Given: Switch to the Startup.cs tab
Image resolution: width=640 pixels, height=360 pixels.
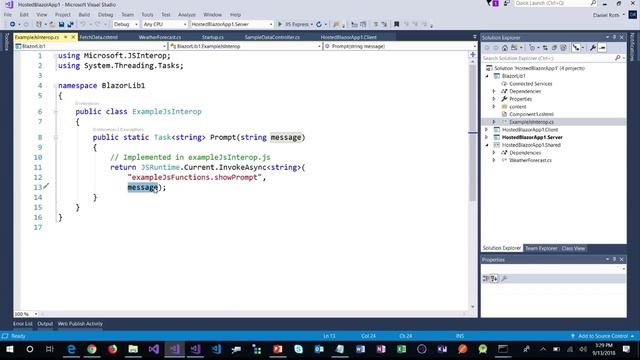Looking at the screenshot, I should pos(213,37).
